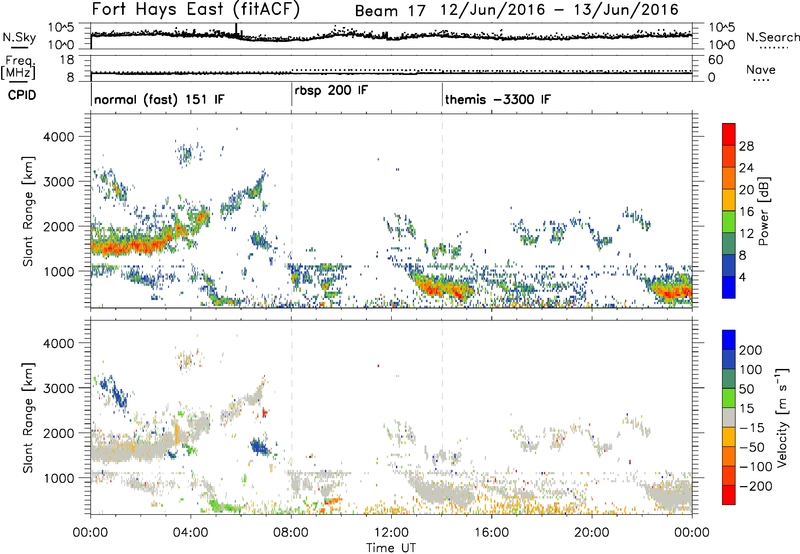
Task: Click the dashed 08:00 CPID marker in power panel
Action: coord(291,210)
